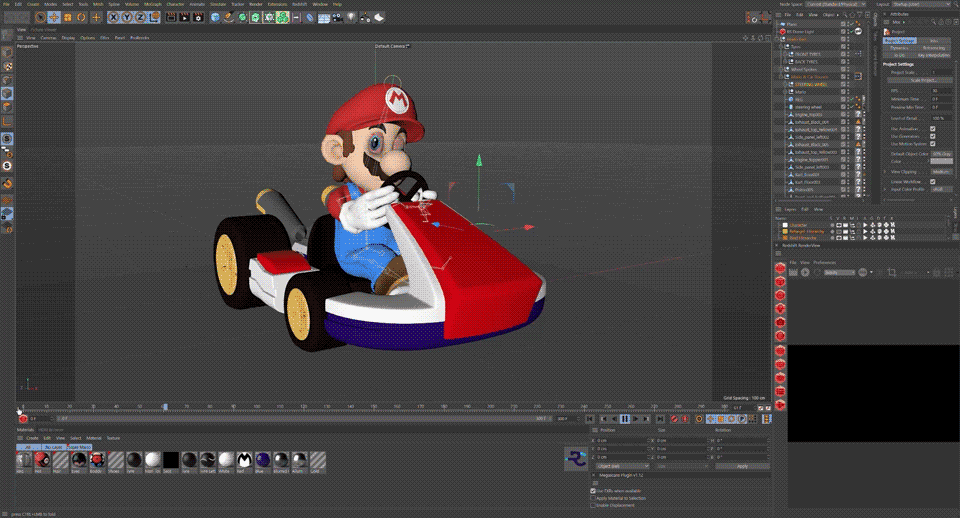Screen dimensions: 960x518
Task: Click the autokeying red circle icon
Action: [684, 419]
